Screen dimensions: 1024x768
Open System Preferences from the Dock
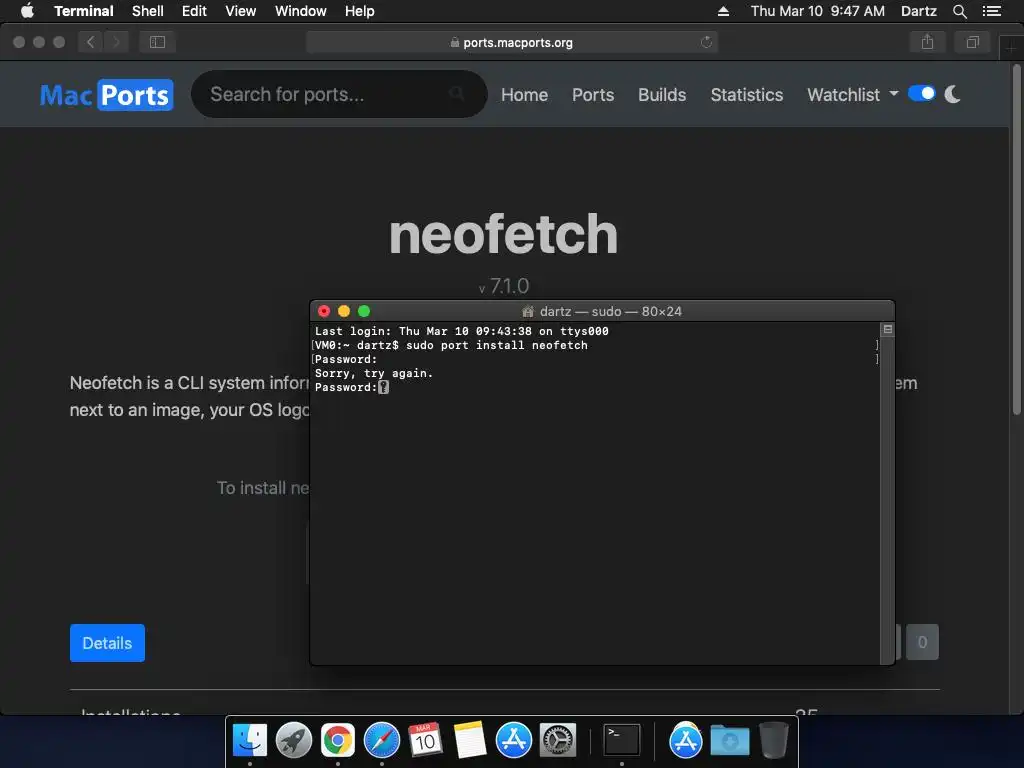click(558, 741)
